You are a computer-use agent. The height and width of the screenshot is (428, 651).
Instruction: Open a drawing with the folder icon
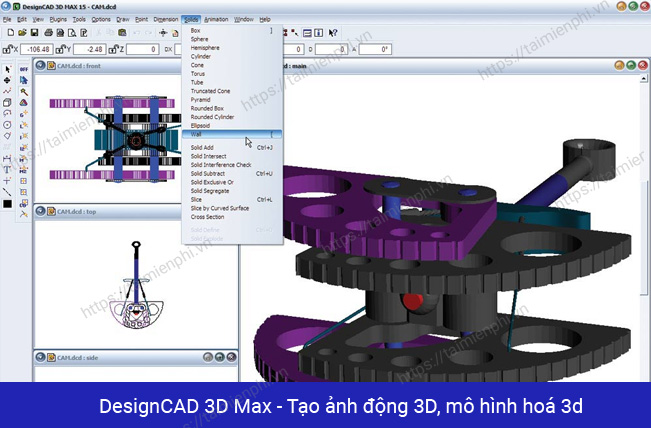click(22, 32)
